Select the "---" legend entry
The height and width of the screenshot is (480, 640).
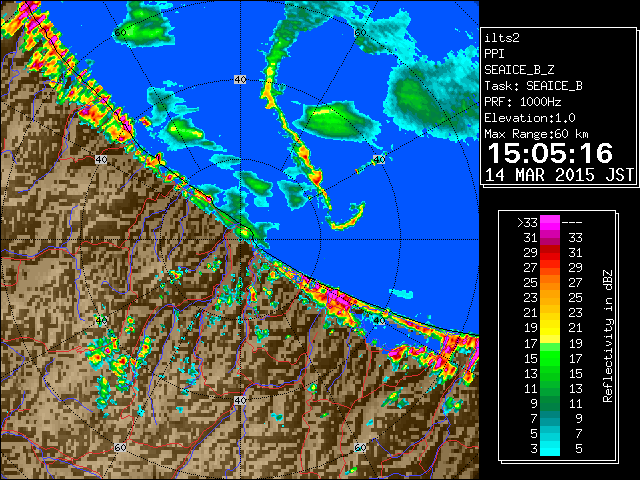tap(571, 223)
